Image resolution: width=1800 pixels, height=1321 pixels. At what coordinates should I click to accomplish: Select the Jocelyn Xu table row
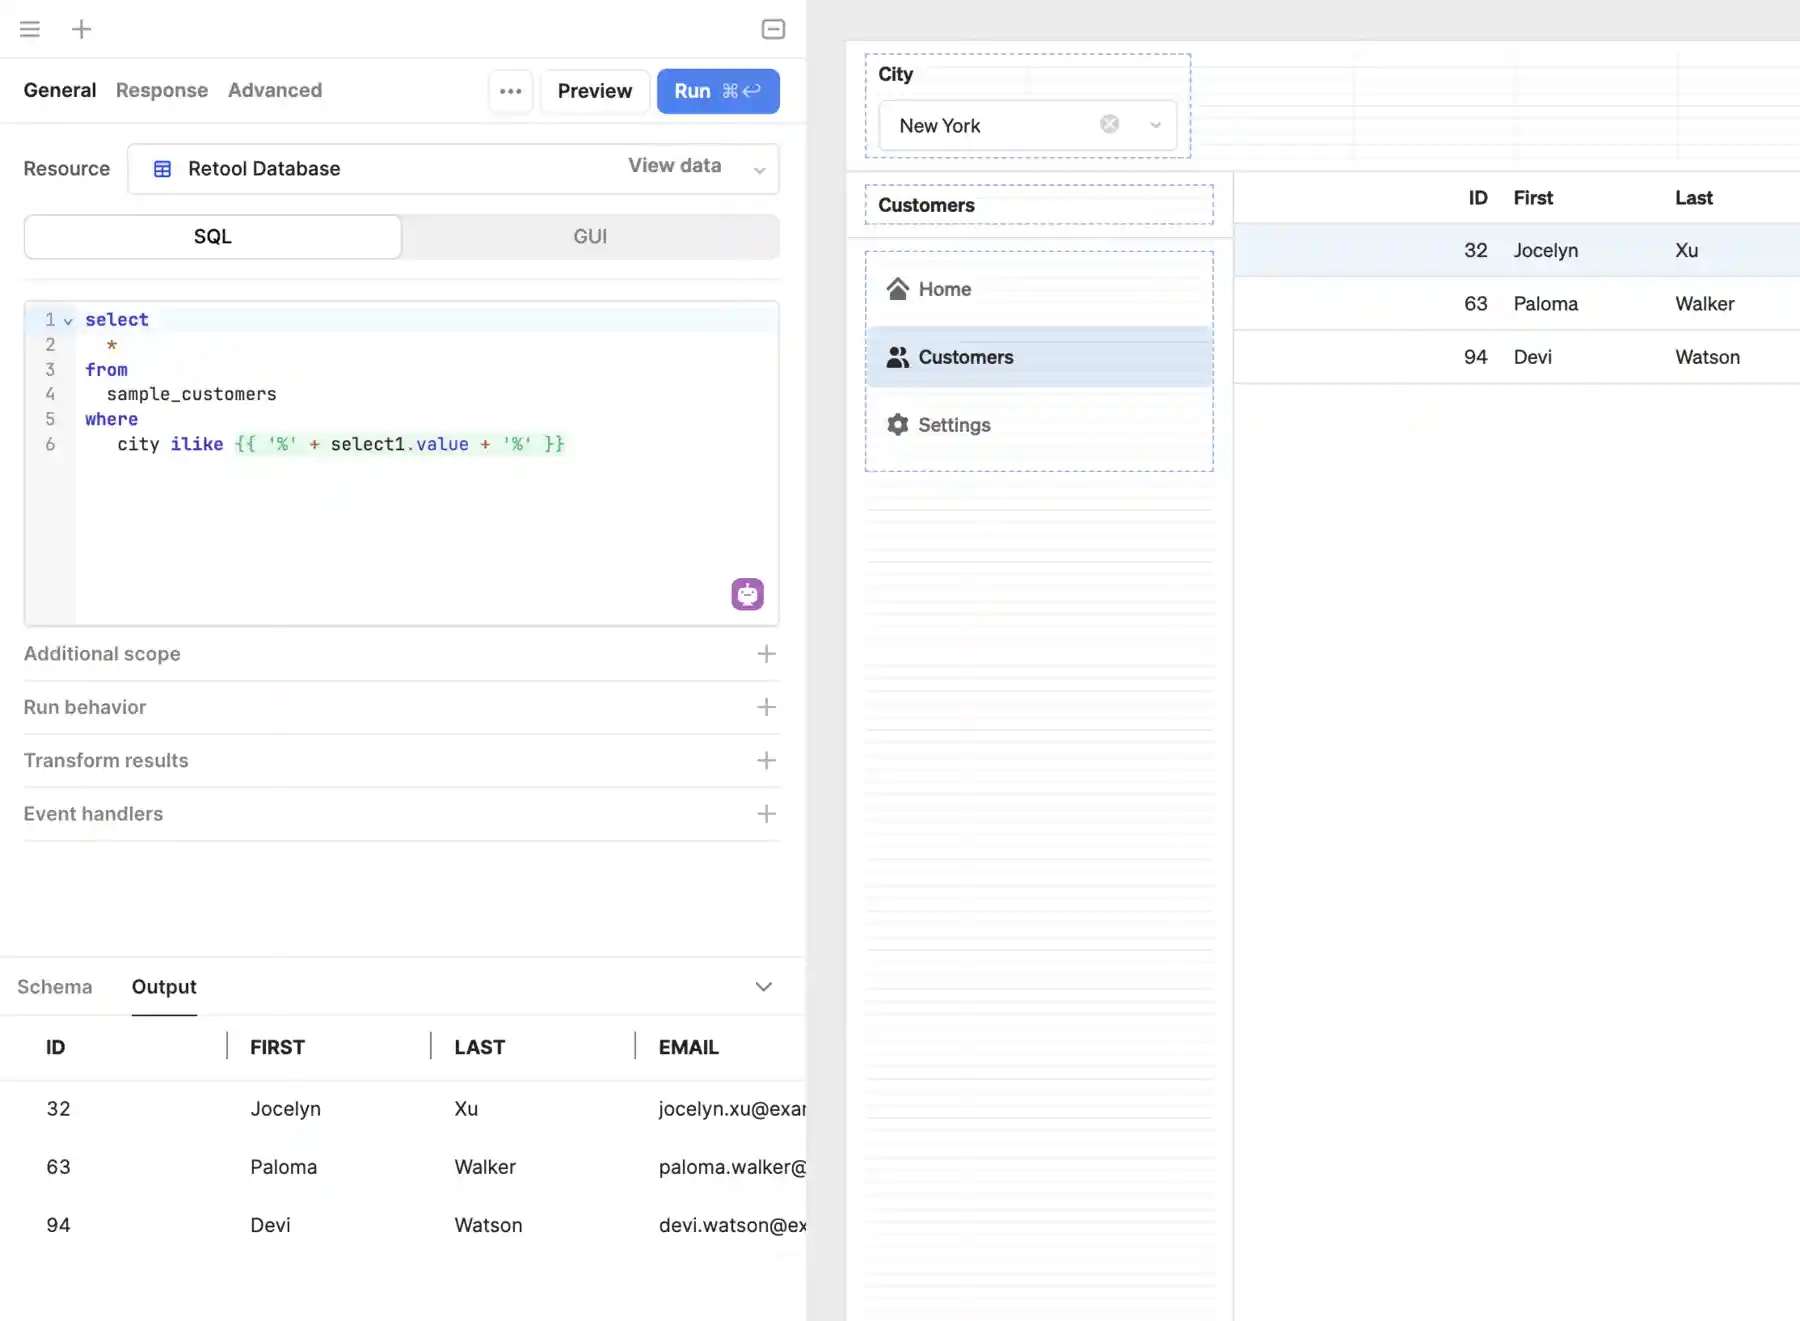(x=1517, y=250)
